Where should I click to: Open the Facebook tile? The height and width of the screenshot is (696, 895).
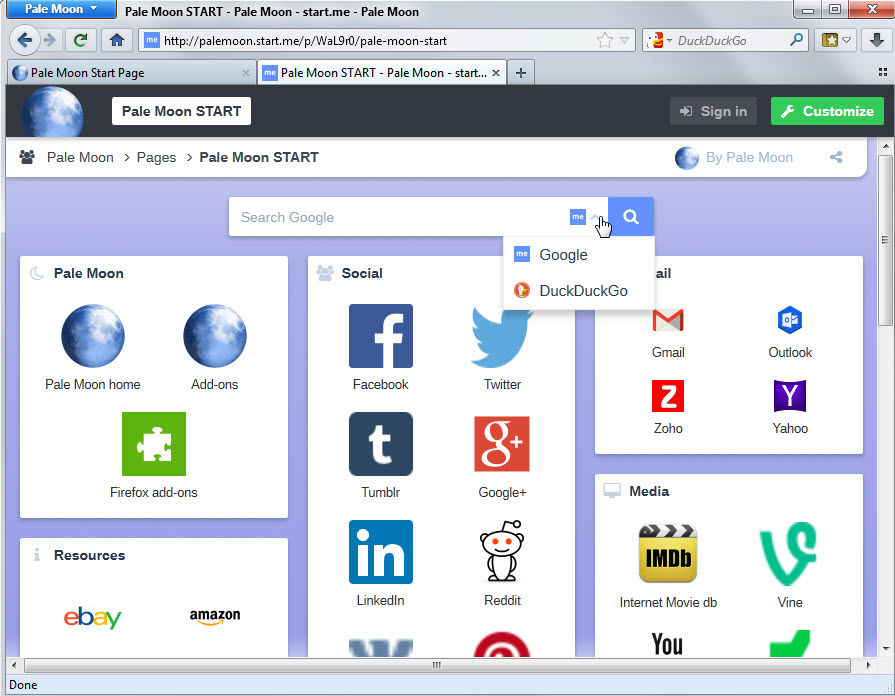[381, 336]
